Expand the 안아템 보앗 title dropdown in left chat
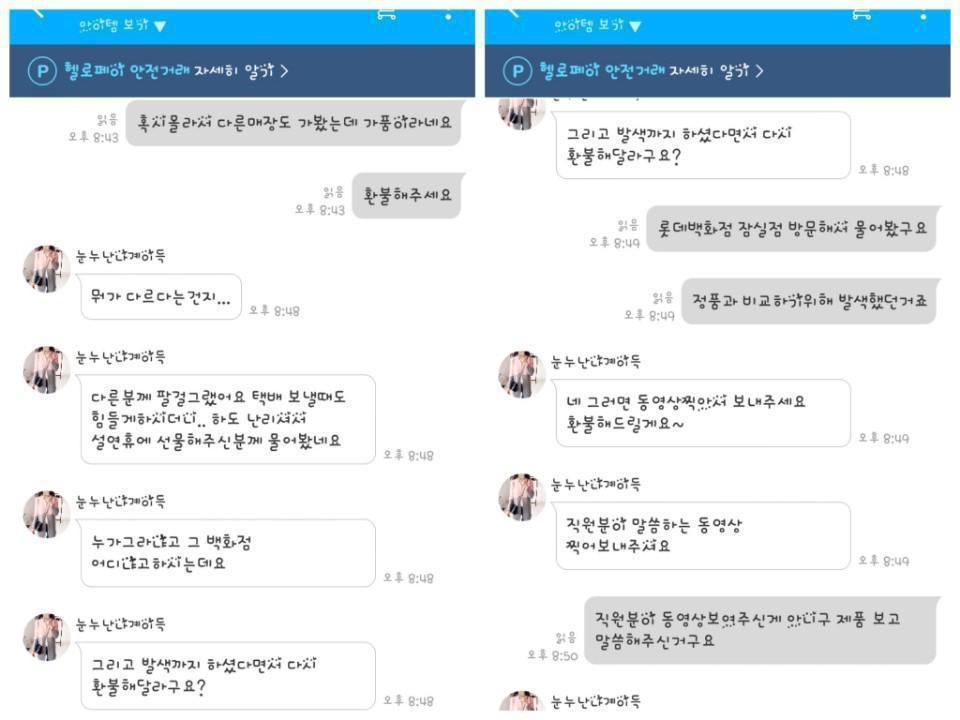 click(122, 26)
